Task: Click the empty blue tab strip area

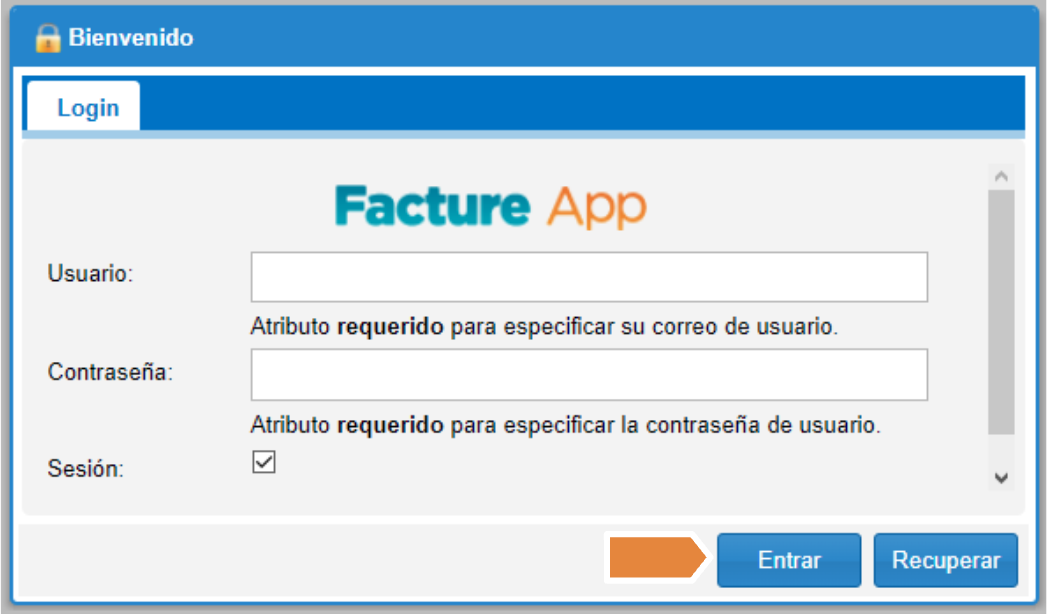Action: [x=580, y=104]
